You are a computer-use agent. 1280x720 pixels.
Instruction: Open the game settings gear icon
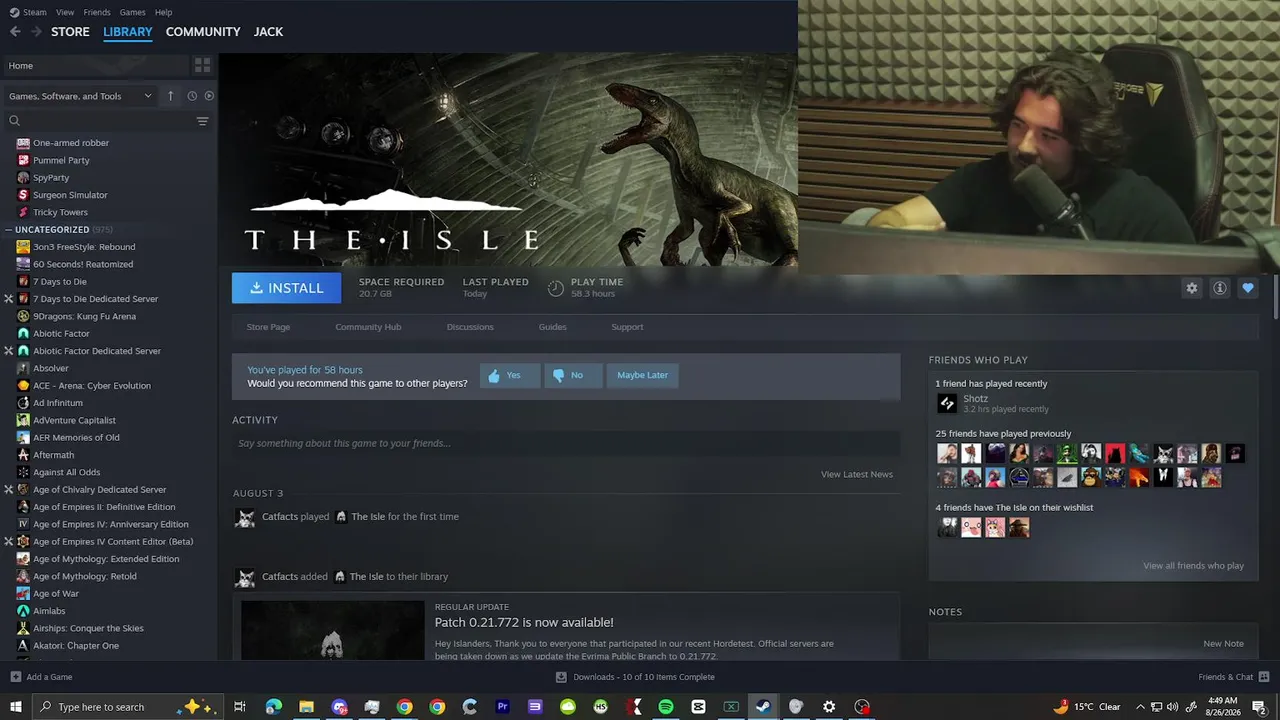[x=1192, y=288]
